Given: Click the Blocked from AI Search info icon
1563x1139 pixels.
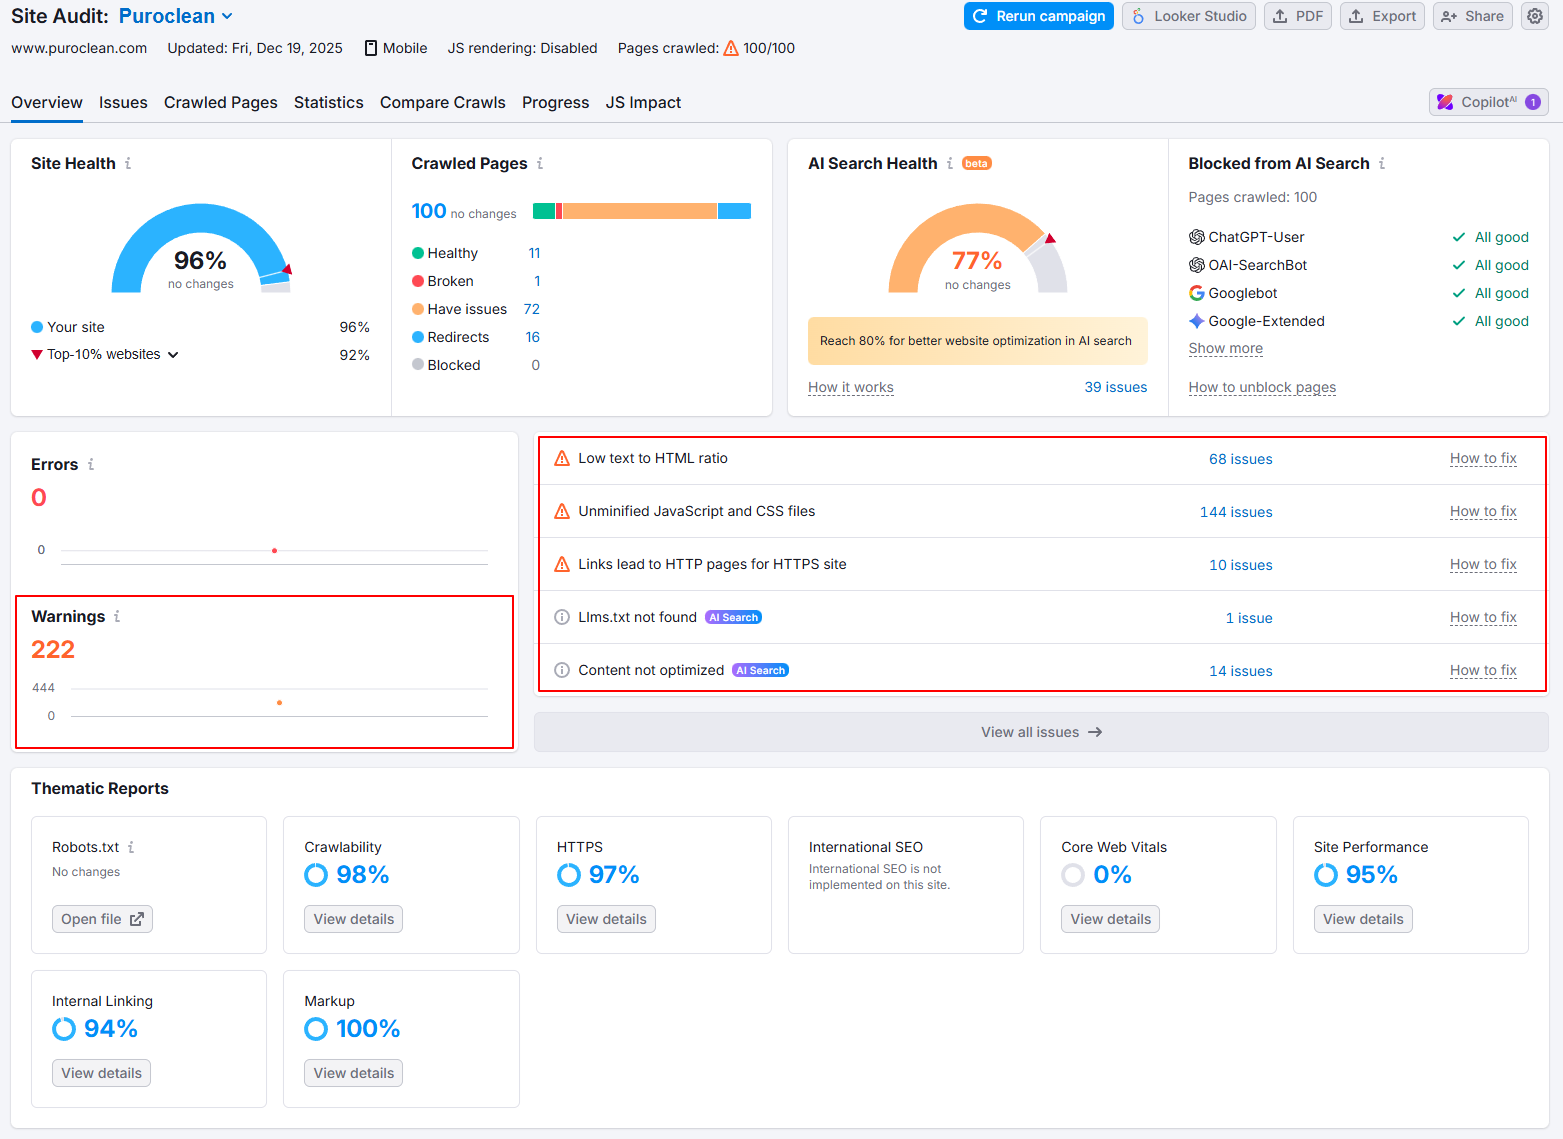Looking at the screenshot, I should click(1382, 163).
